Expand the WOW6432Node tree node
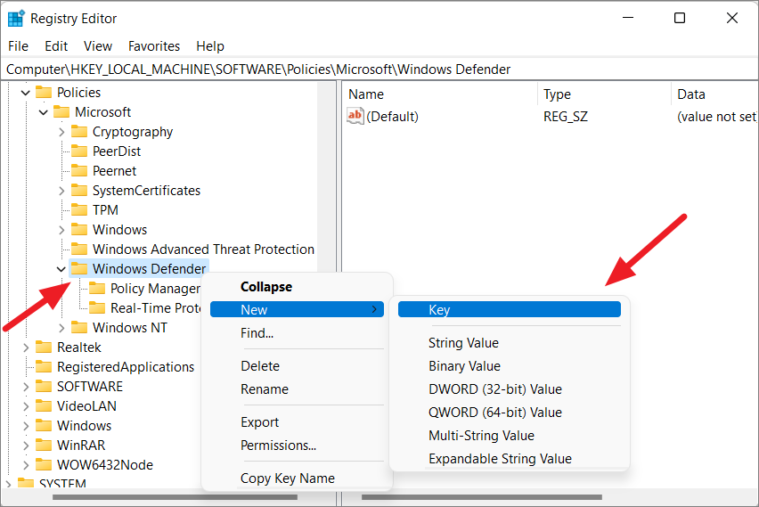This screenshot has height=507, width=759. [x=26, y=465]
